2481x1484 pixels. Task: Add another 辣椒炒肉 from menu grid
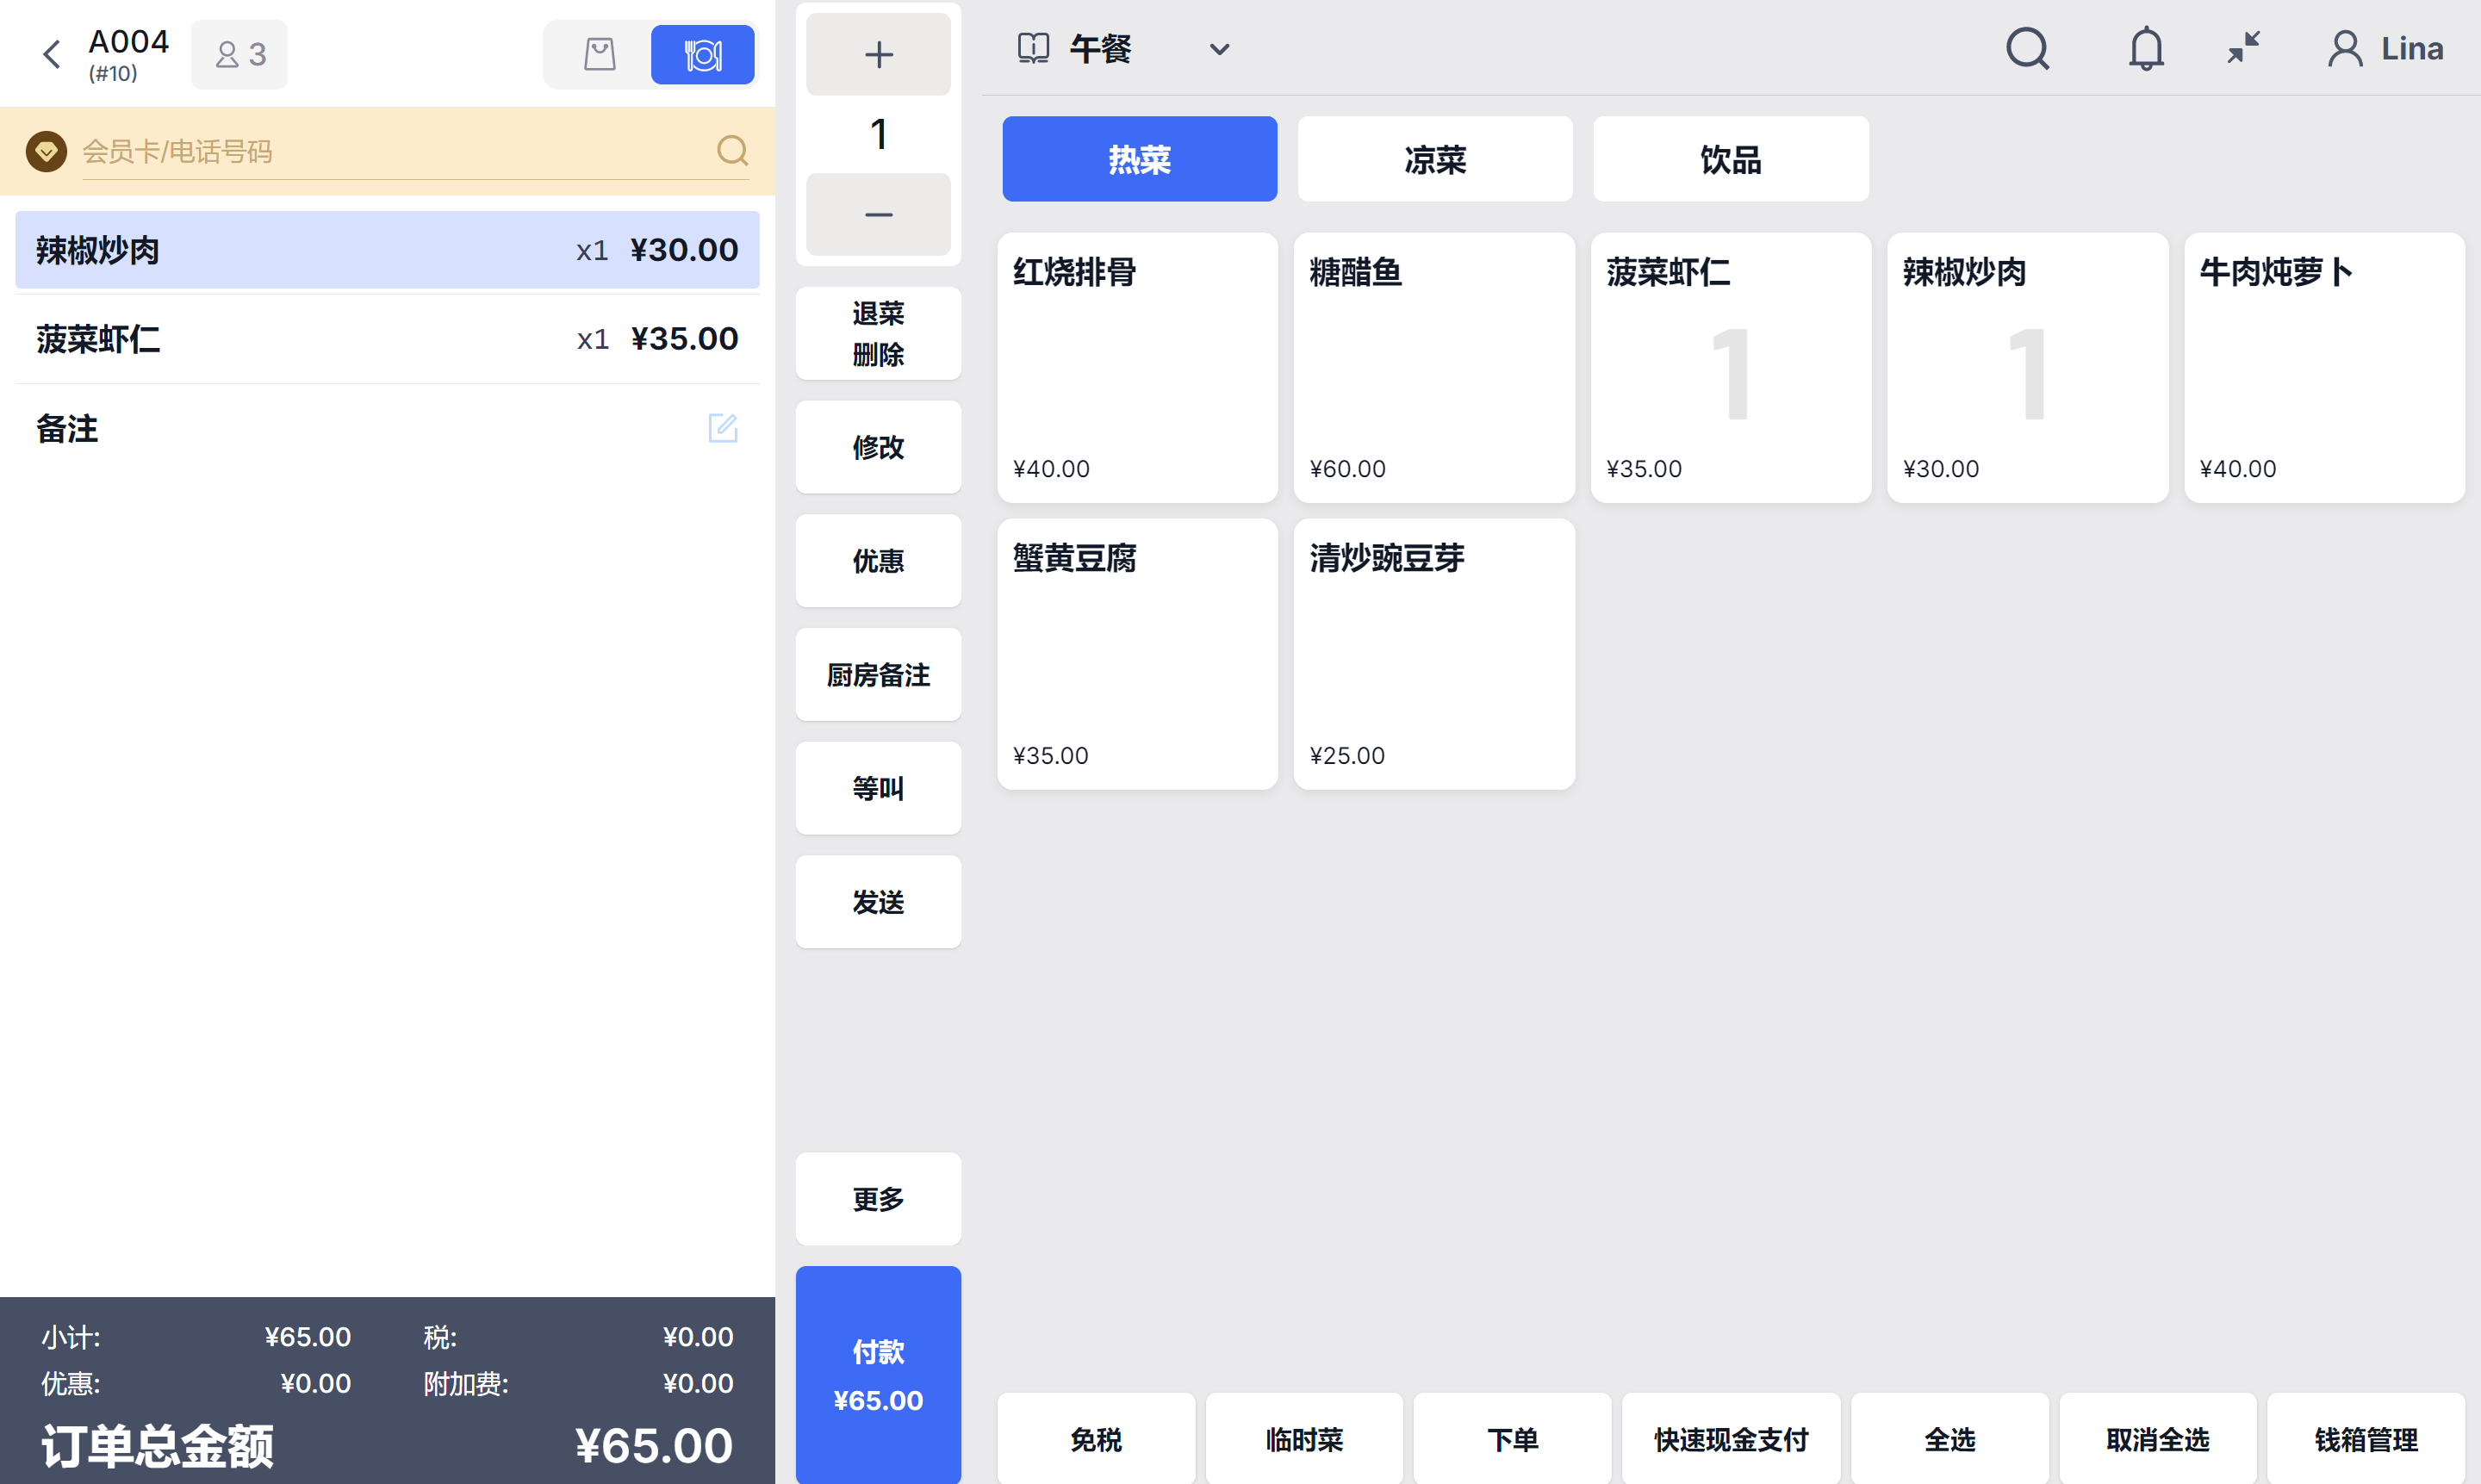(x=2027, y=368)
